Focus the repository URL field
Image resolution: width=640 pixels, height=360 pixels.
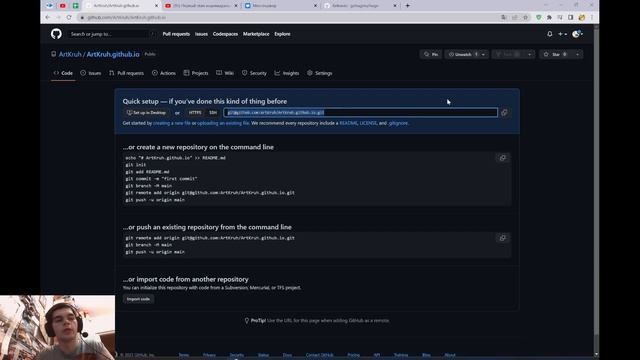[360, 113]
